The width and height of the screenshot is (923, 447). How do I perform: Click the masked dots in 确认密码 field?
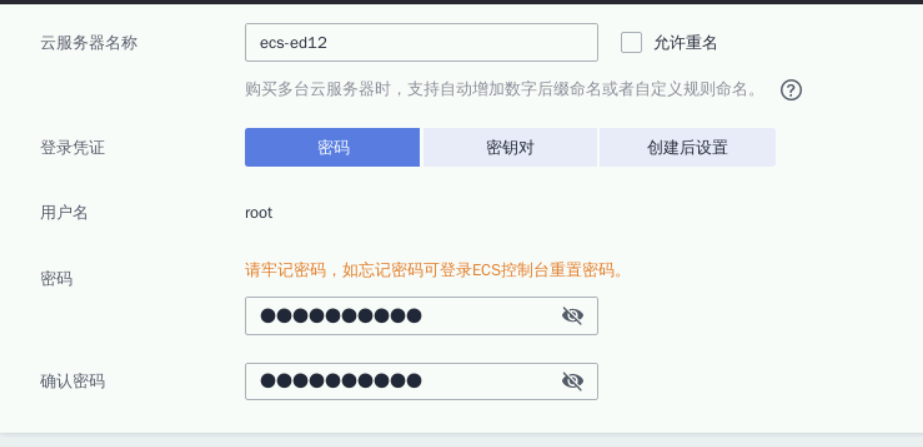340,381
